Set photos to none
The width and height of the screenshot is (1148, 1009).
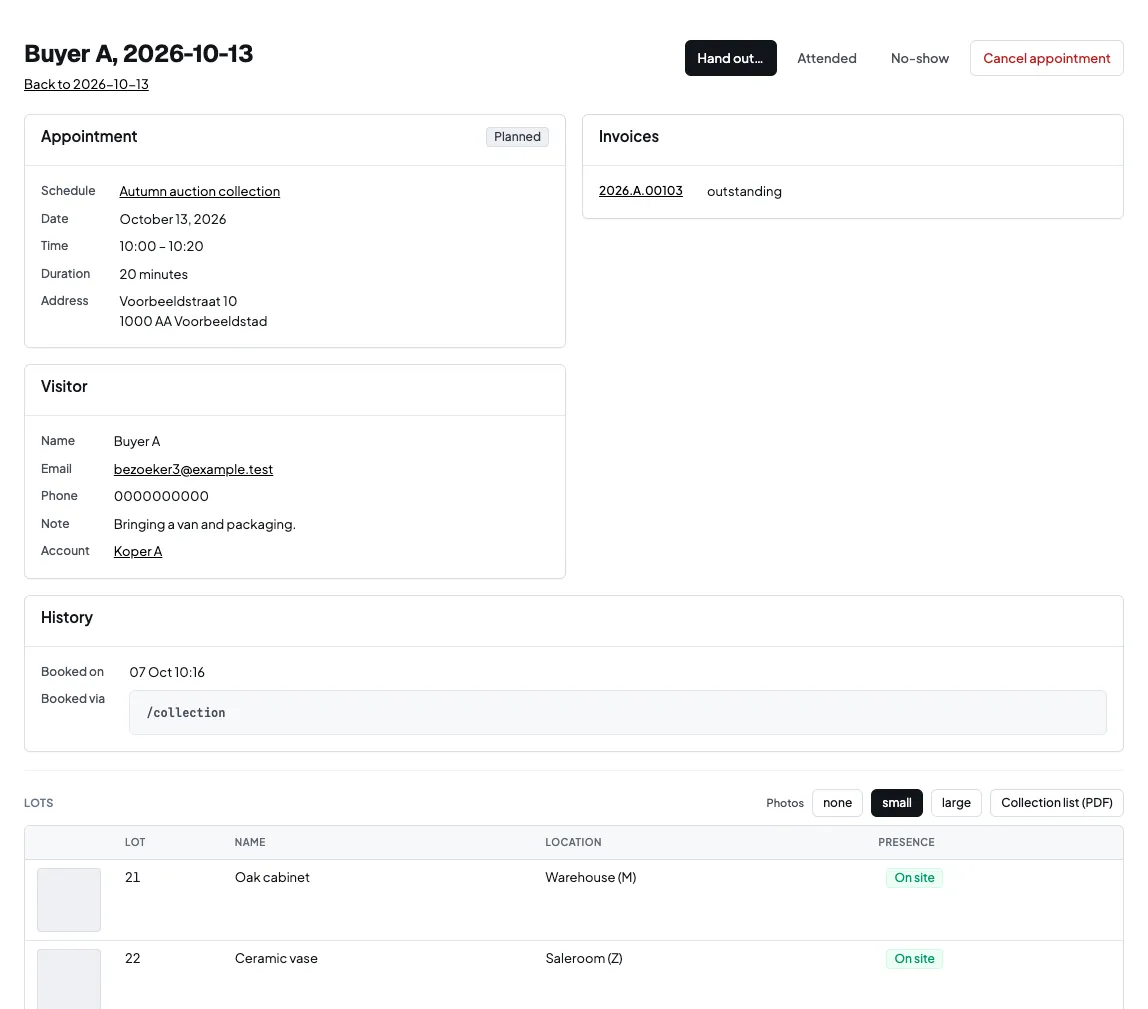click(837, 803)
